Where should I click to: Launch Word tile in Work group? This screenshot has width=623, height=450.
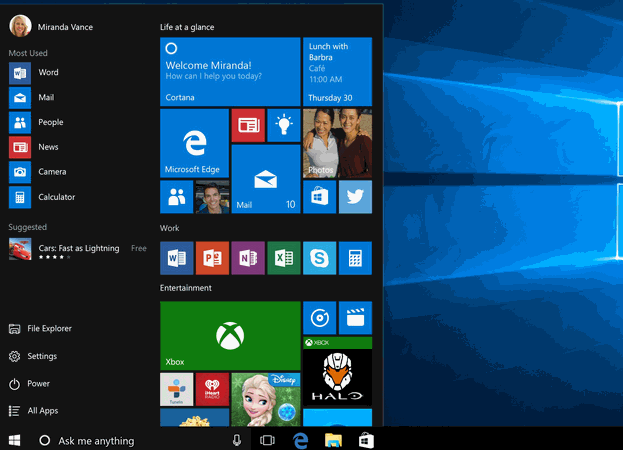coord(176,258)
